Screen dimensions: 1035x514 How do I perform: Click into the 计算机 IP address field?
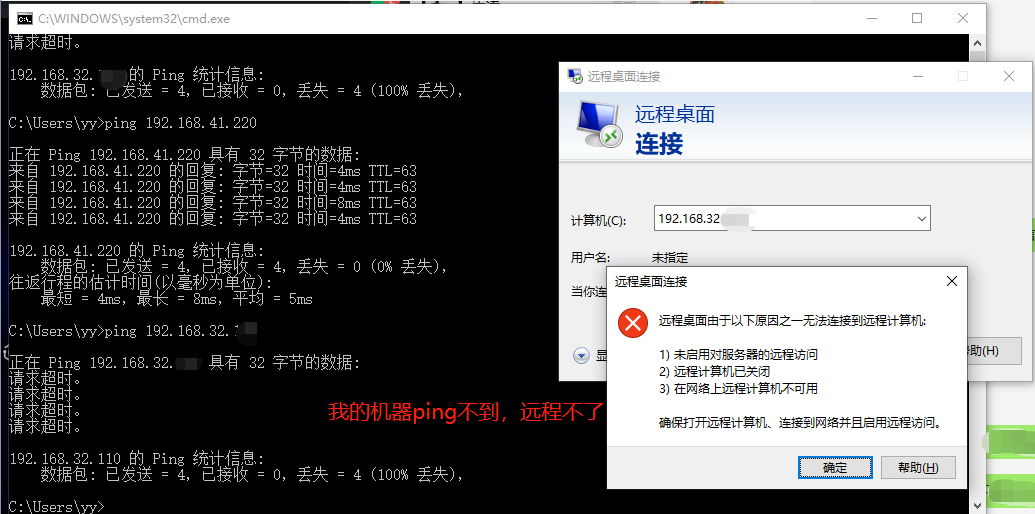pyautogui.click(x=780, y=218)
